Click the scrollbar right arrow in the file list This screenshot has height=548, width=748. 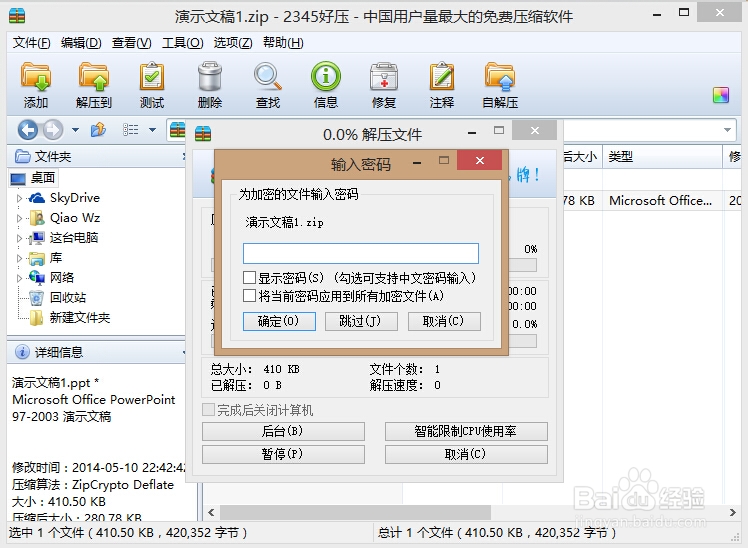tap(732, 513)
